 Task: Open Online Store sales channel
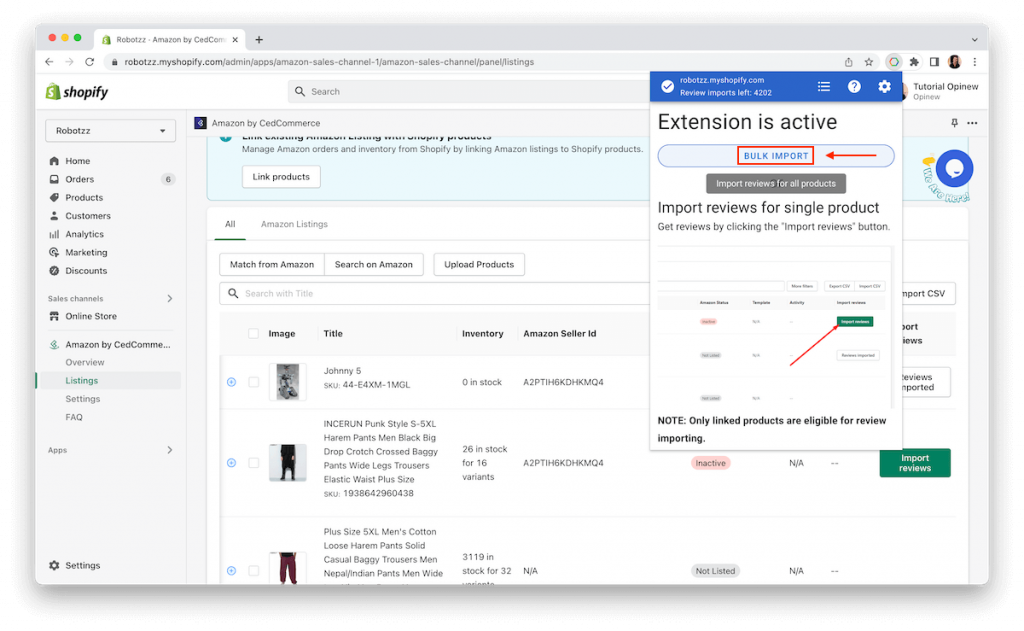click(91, 316)
